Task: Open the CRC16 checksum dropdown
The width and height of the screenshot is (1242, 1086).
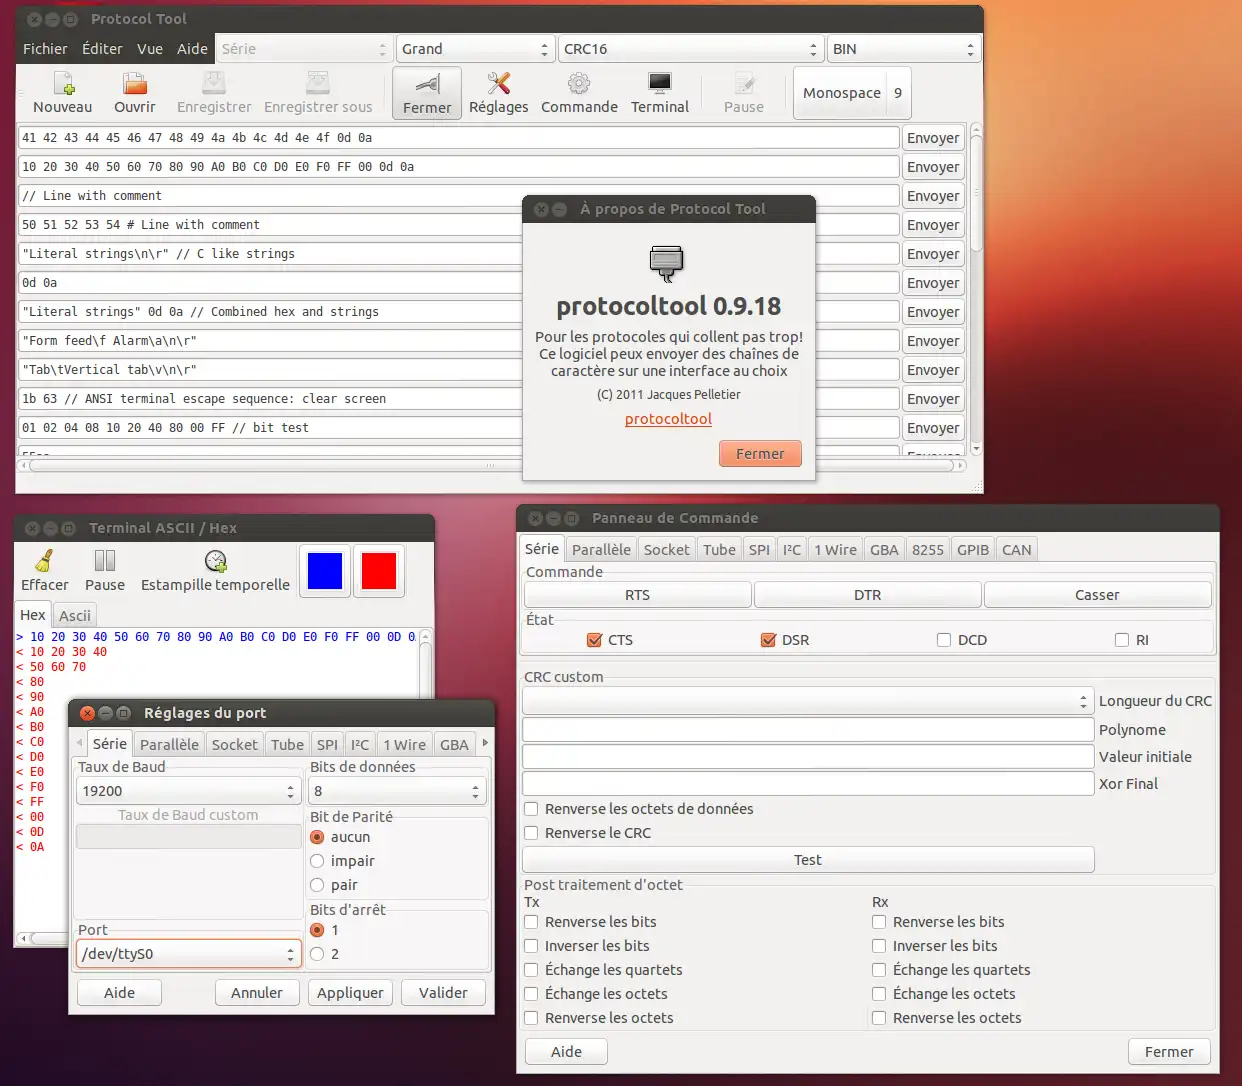Action: click(691, 49)
